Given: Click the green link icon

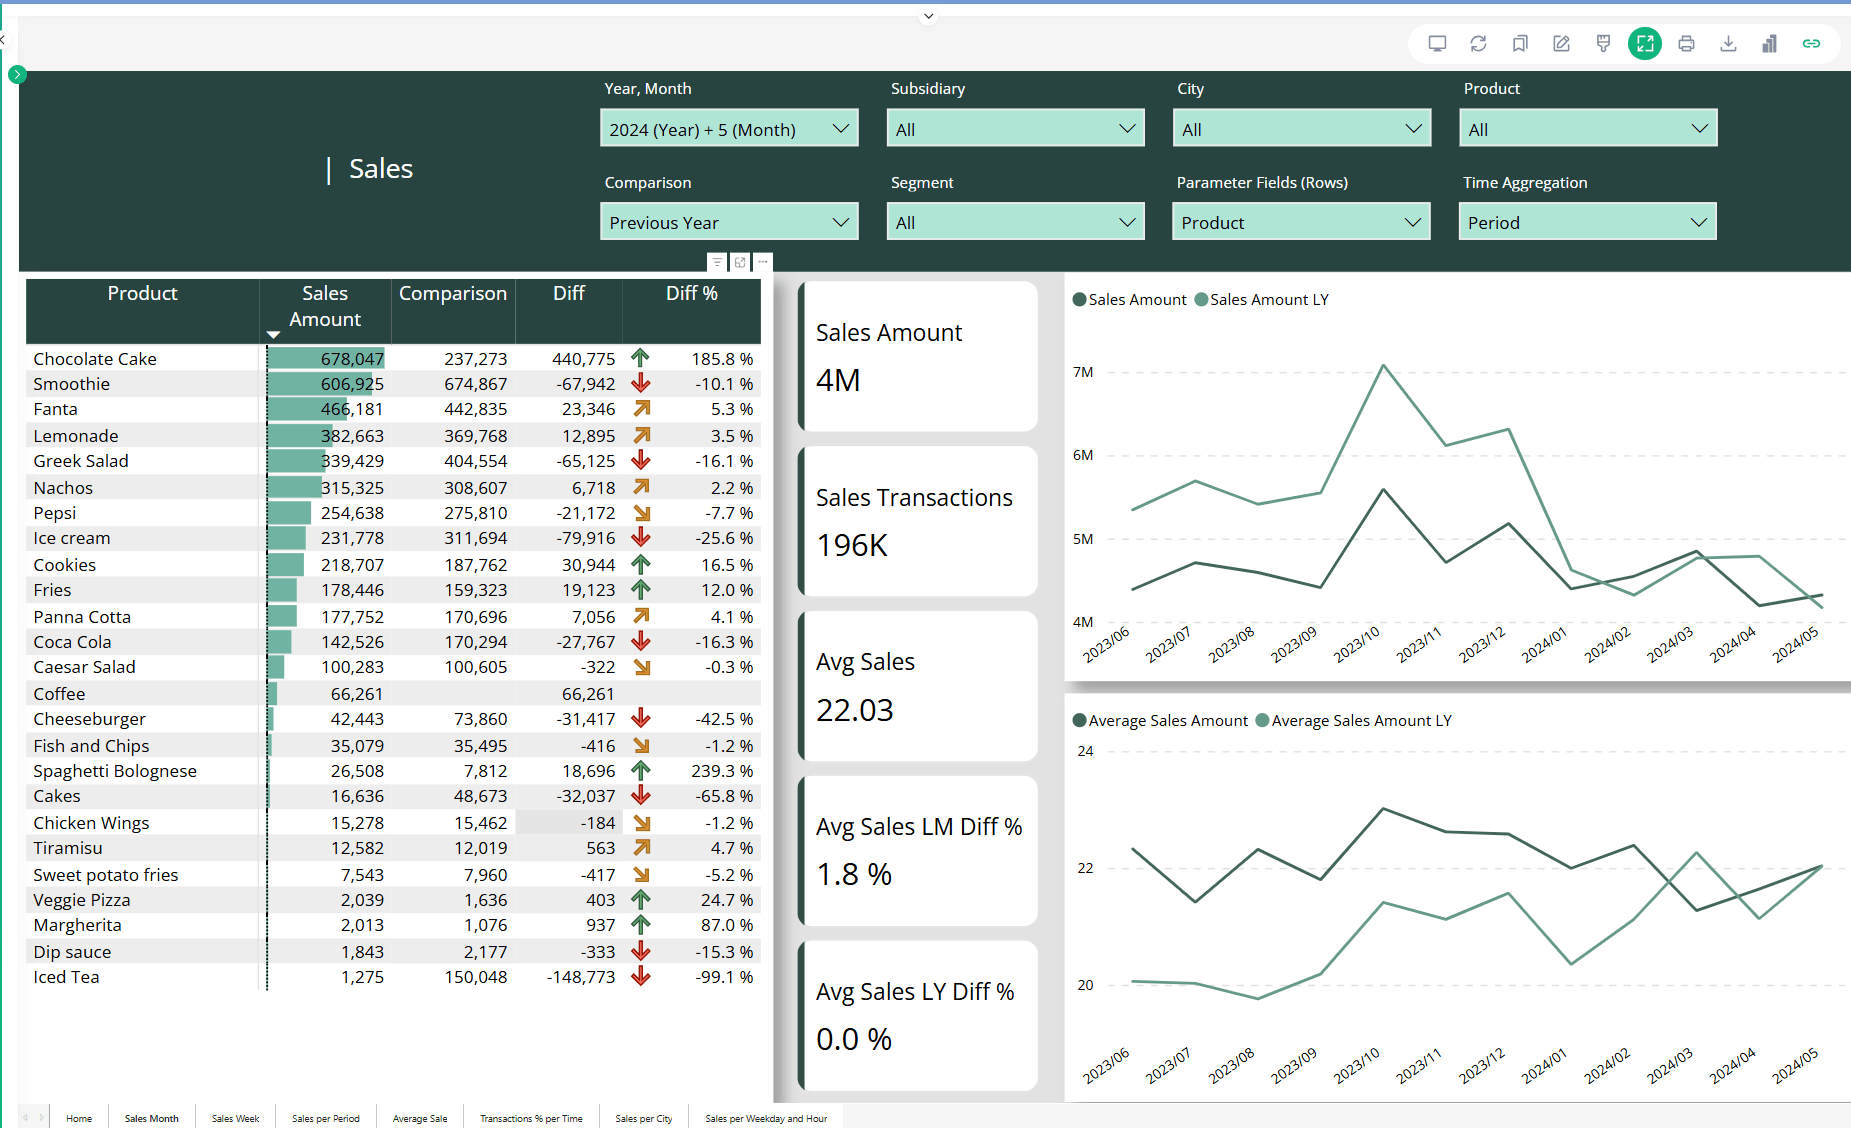Looking at the screenshot, I should pyautogui.click(x=1811, y=43).
